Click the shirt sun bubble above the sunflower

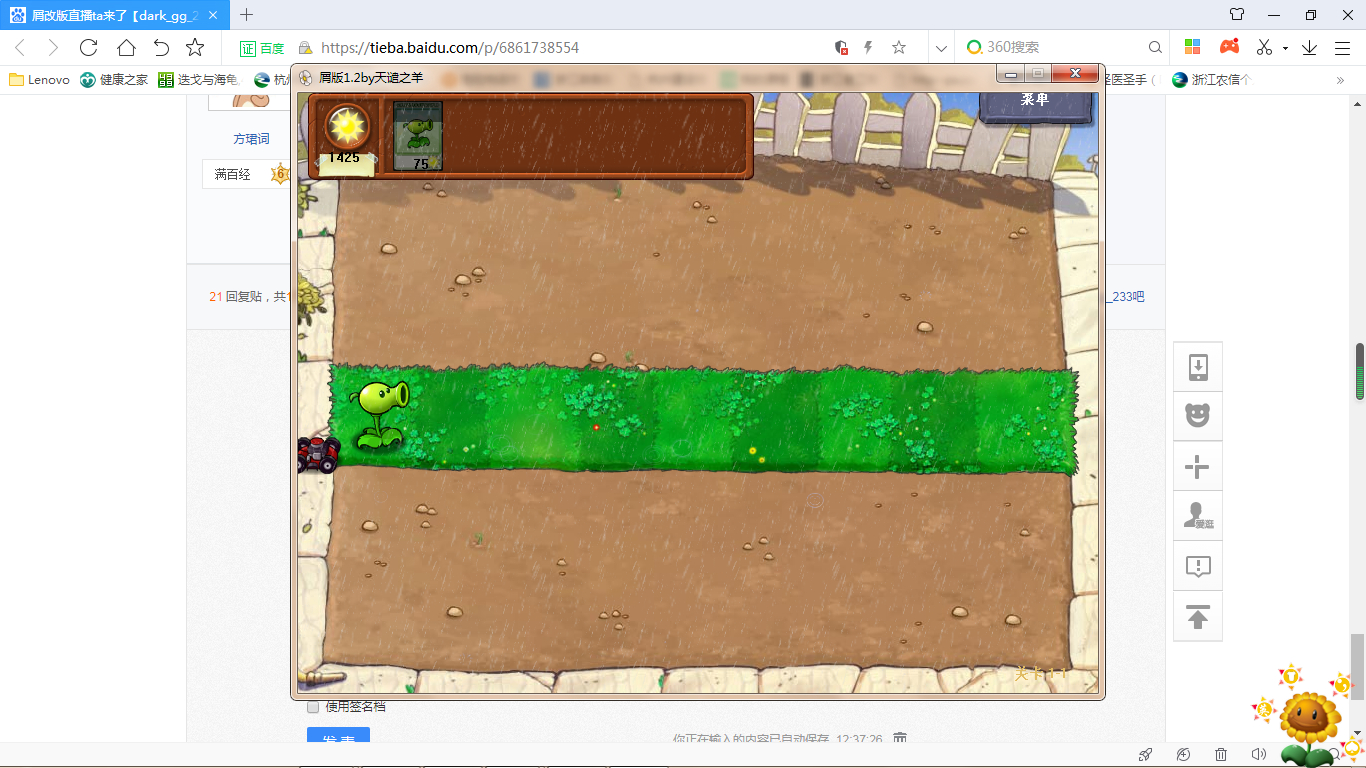tap(1291, 676)
